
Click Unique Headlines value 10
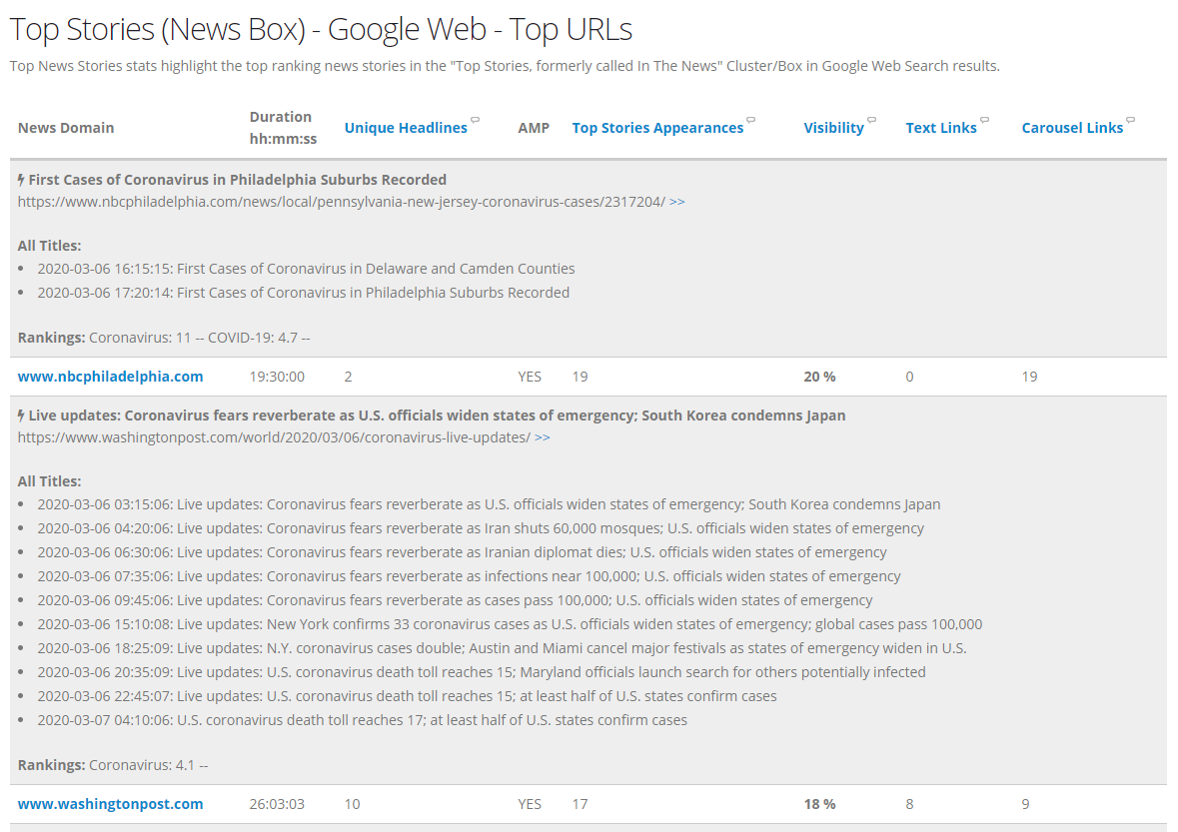352,804
